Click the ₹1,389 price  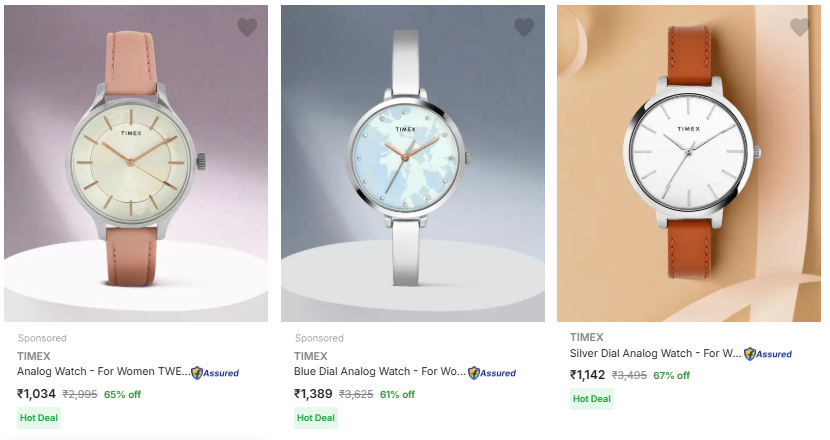(313, 394)
